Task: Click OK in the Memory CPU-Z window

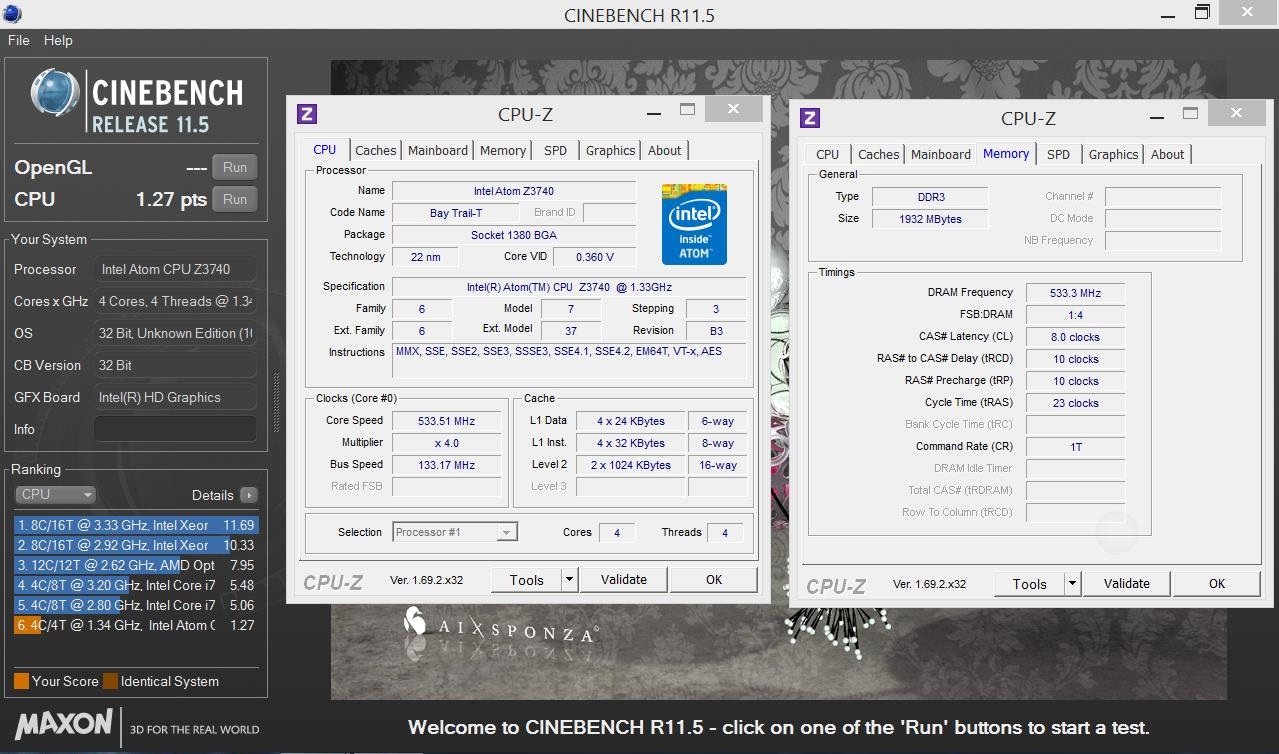Action: pyautogui.click(x=1217, y=583)
